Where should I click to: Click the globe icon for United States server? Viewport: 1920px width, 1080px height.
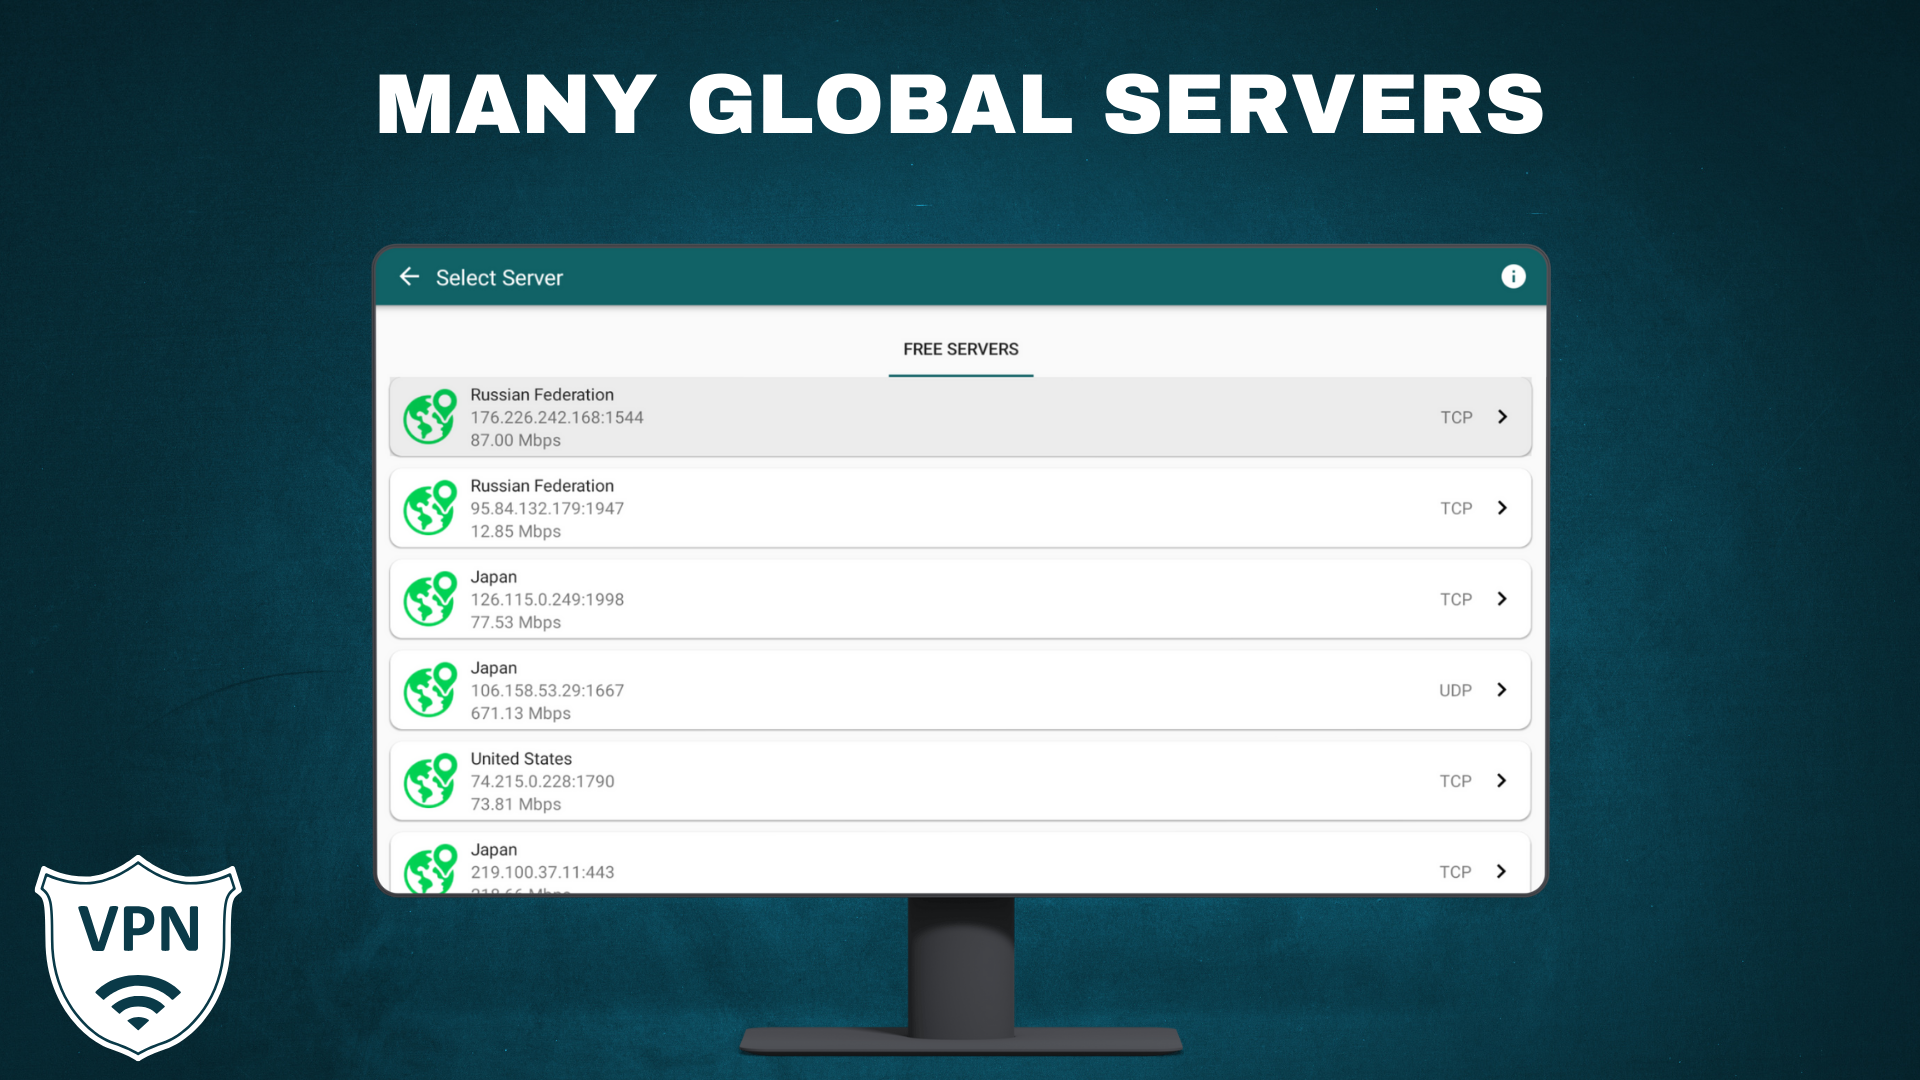tap(430, 781)
